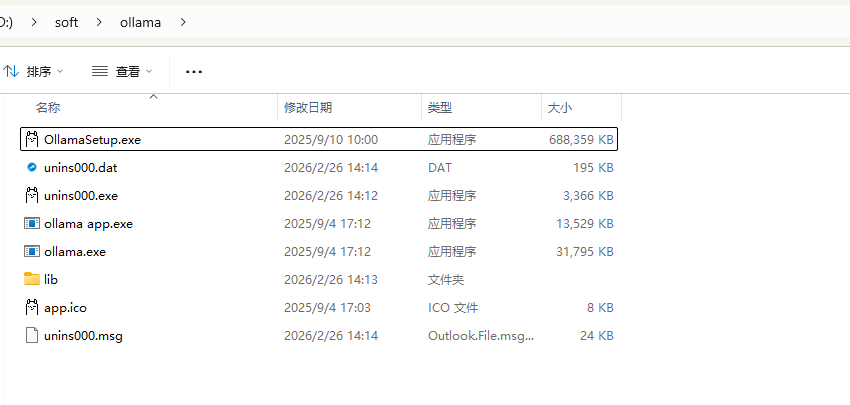Sort by 大小 column header
The image size is (850, 405).
pyautogui.click(x=560, y=107)
